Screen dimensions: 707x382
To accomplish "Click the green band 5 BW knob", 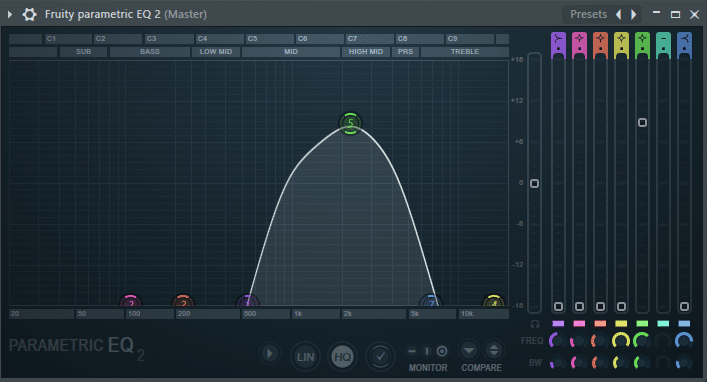I will (x=642, y=363).
